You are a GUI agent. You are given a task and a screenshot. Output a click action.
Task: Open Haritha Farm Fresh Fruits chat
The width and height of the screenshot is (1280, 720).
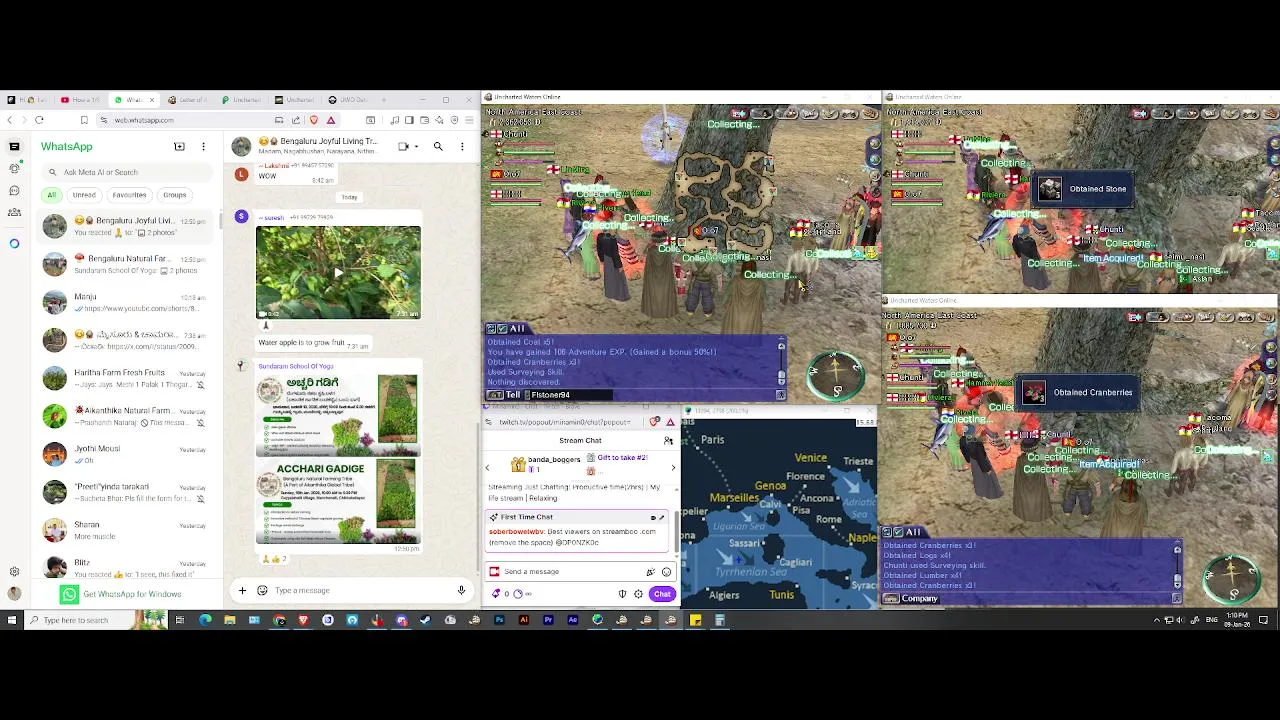(126, 378)
